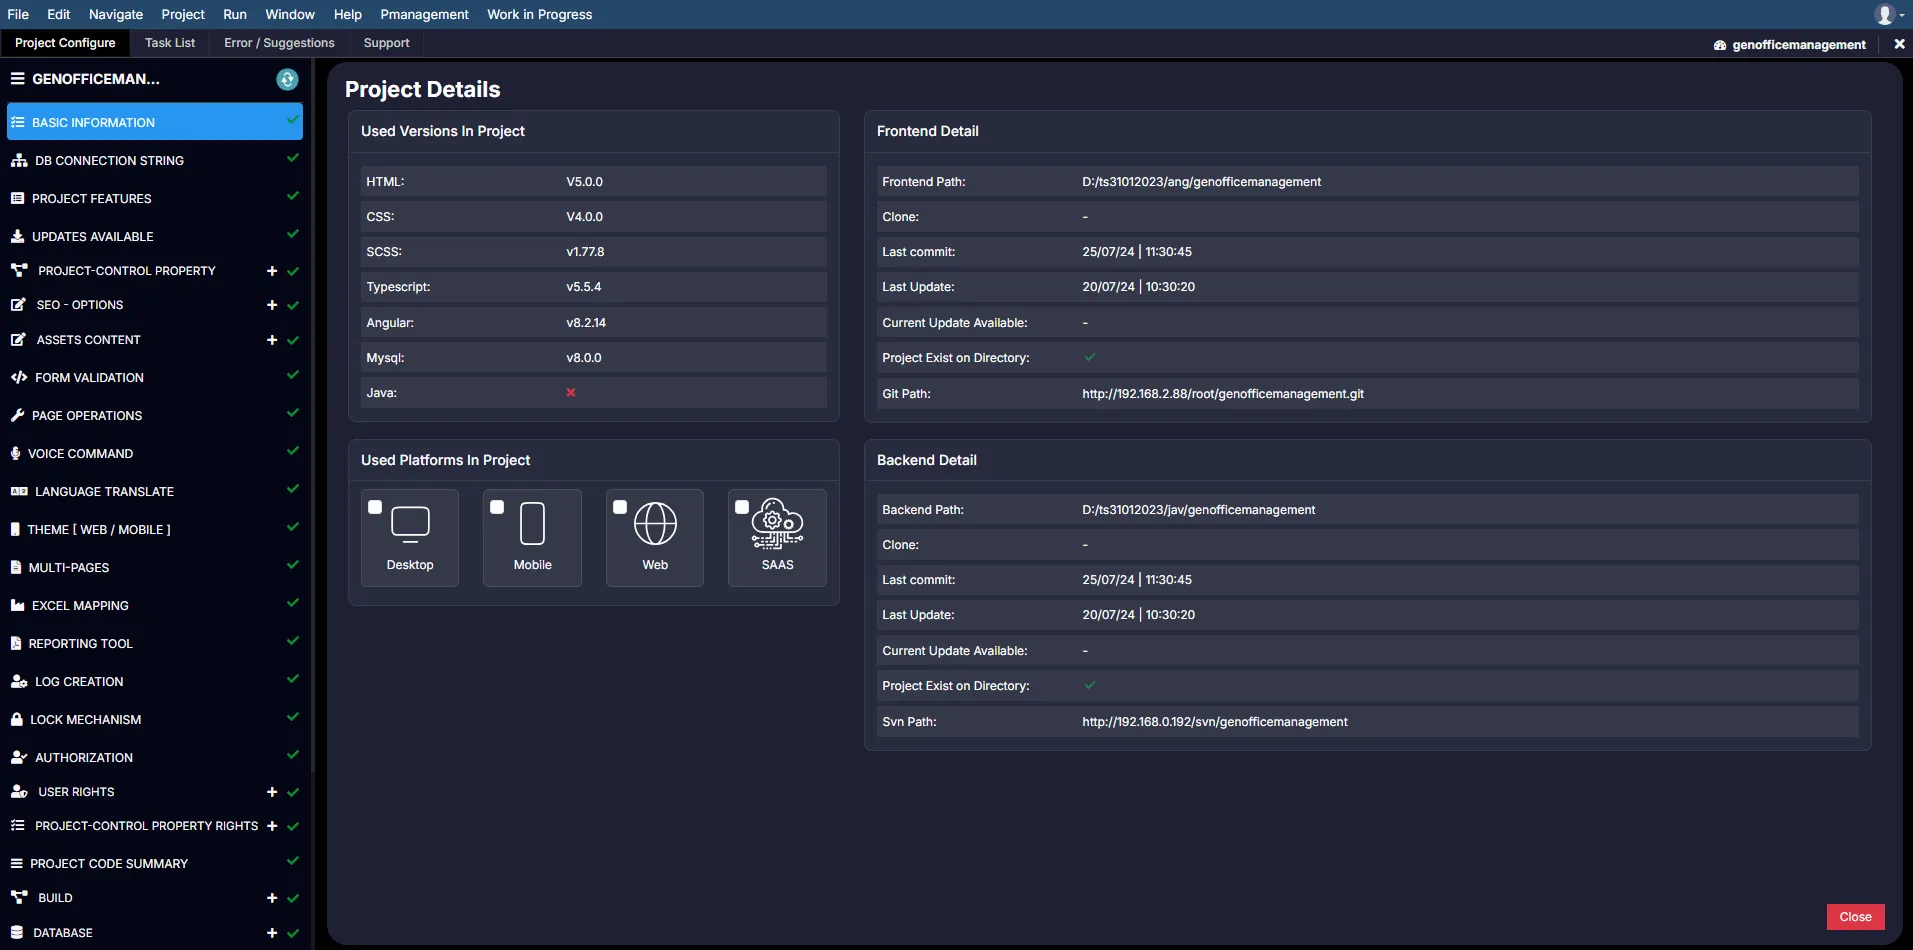Expand SEO - OPTIONS using plus button
The width and height of the screenshot is (1913, 950).
271,305
